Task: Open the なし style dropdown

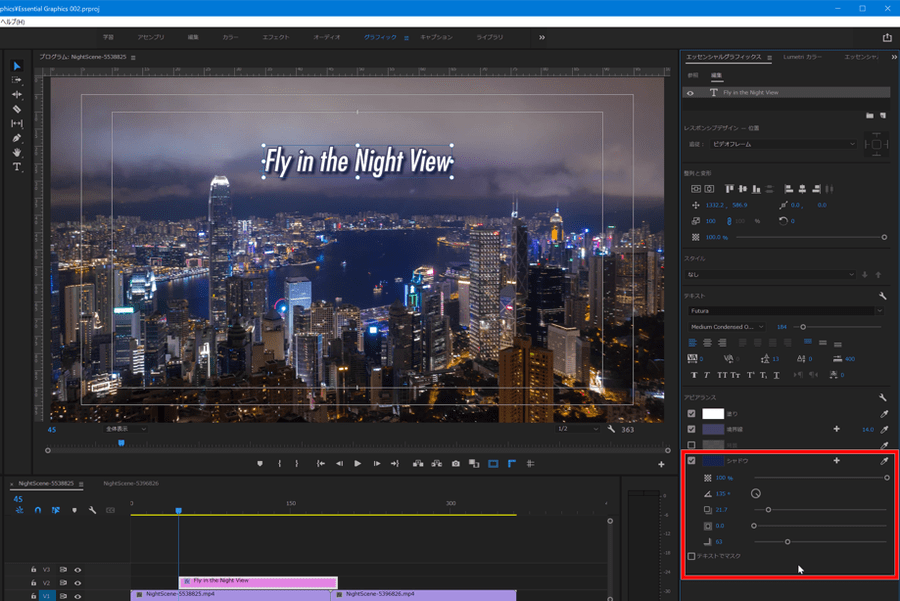Action: coord(770,274)
